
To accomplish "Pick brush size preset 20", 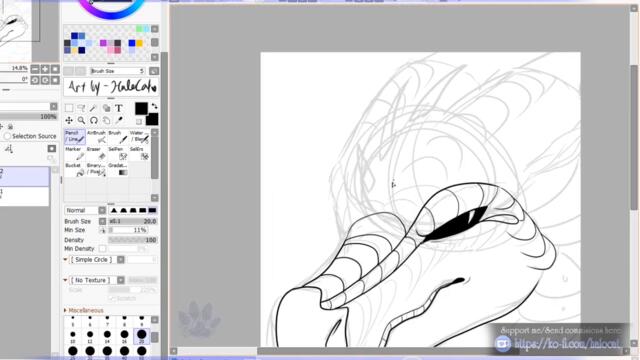I will [142, 337].
